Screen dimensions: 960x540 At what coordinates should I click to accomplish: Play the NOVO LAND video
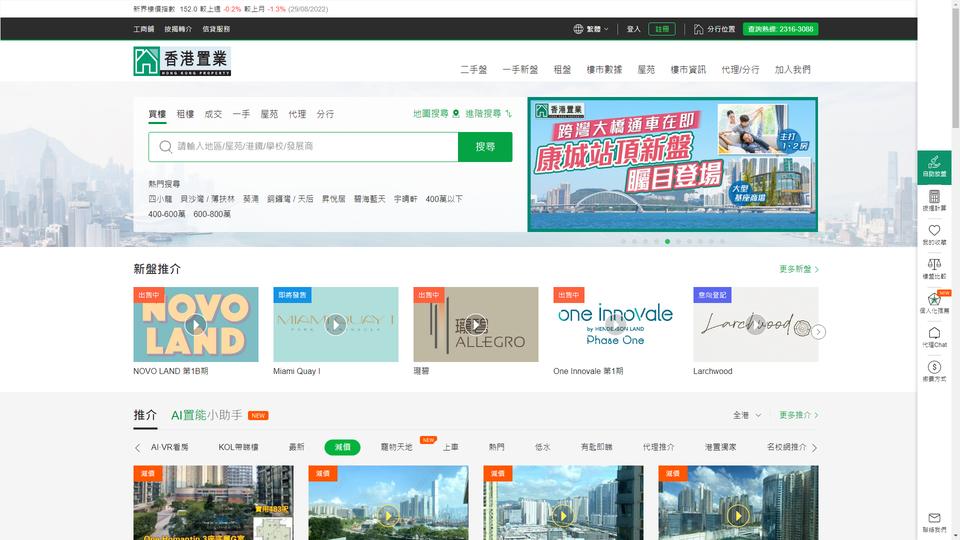[195, 324]
